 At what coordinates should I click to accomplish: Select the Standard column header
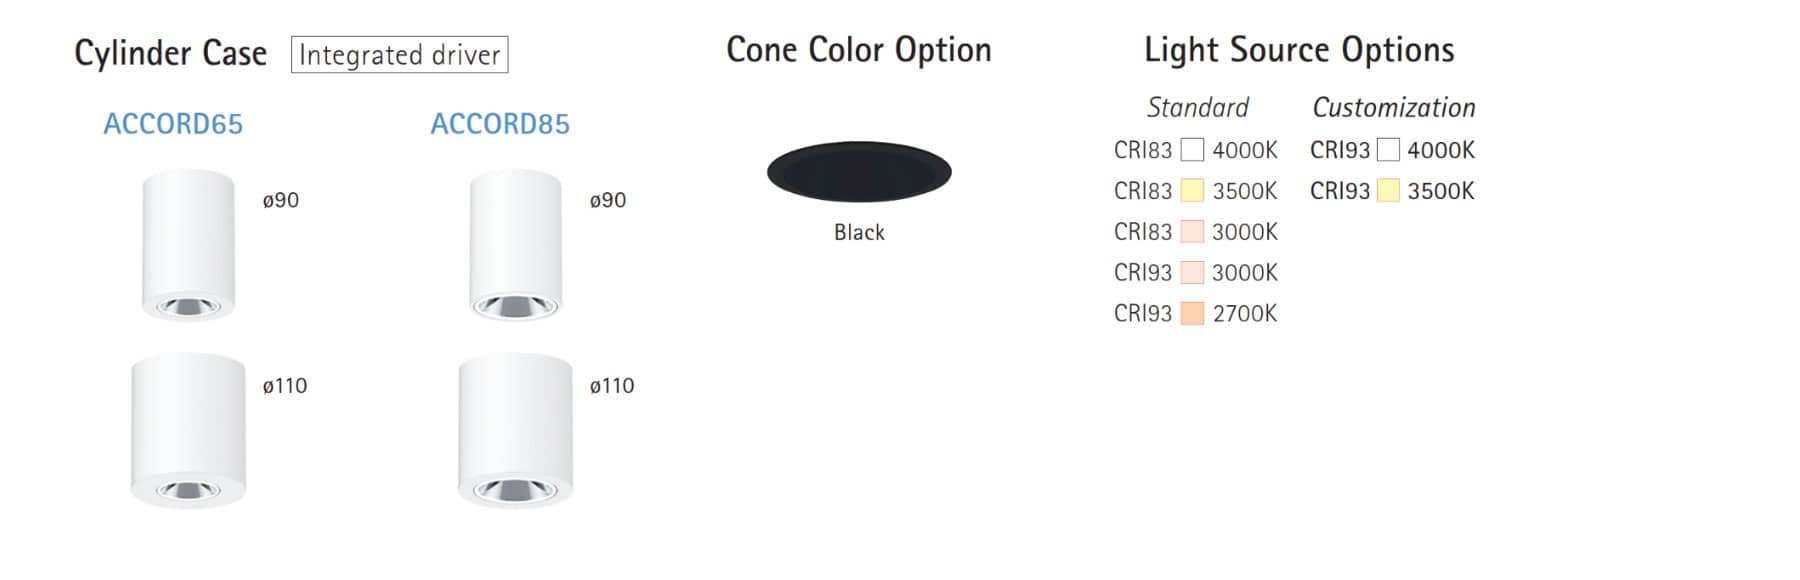[1198, 107]
